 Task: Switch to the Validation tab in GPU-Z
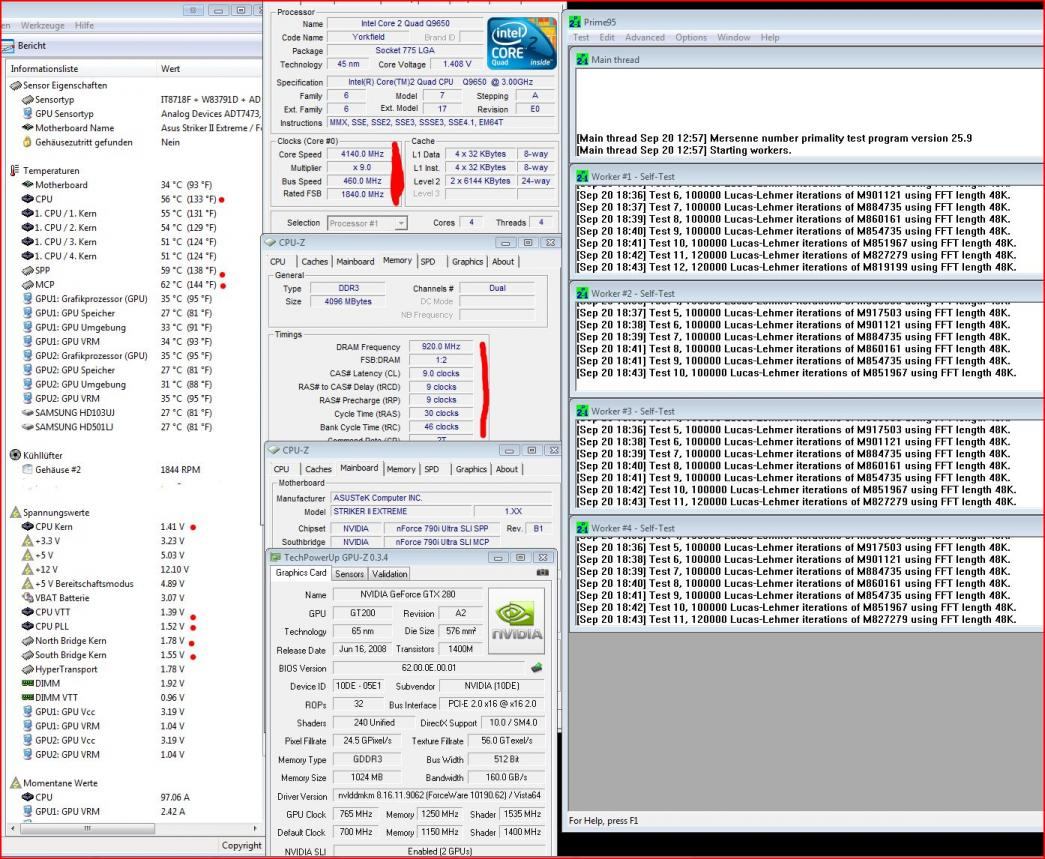tap(389, 574)
